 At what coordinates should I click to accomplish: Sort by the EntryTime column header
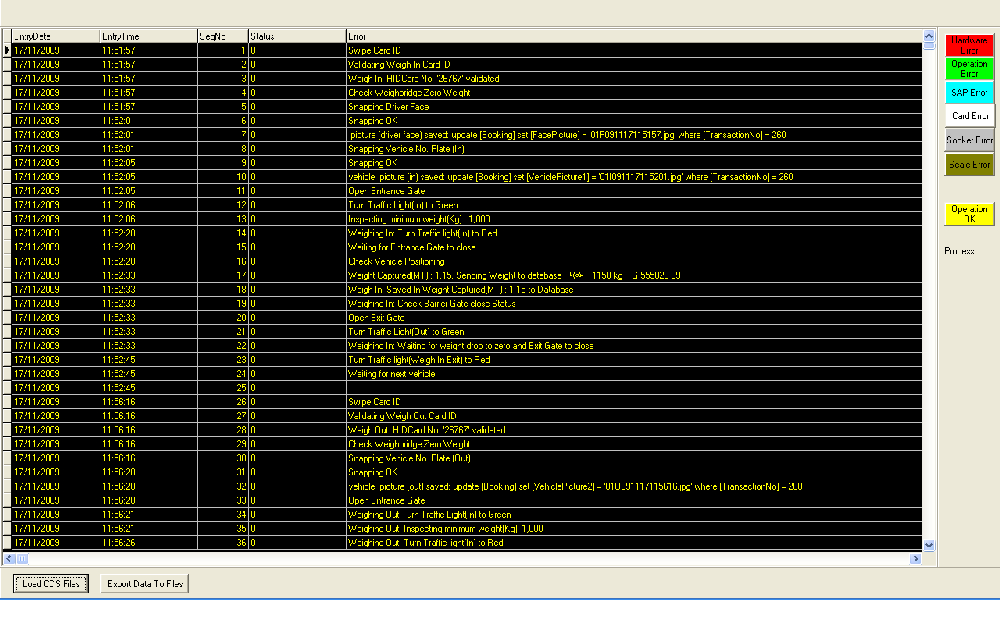(149, 36)
